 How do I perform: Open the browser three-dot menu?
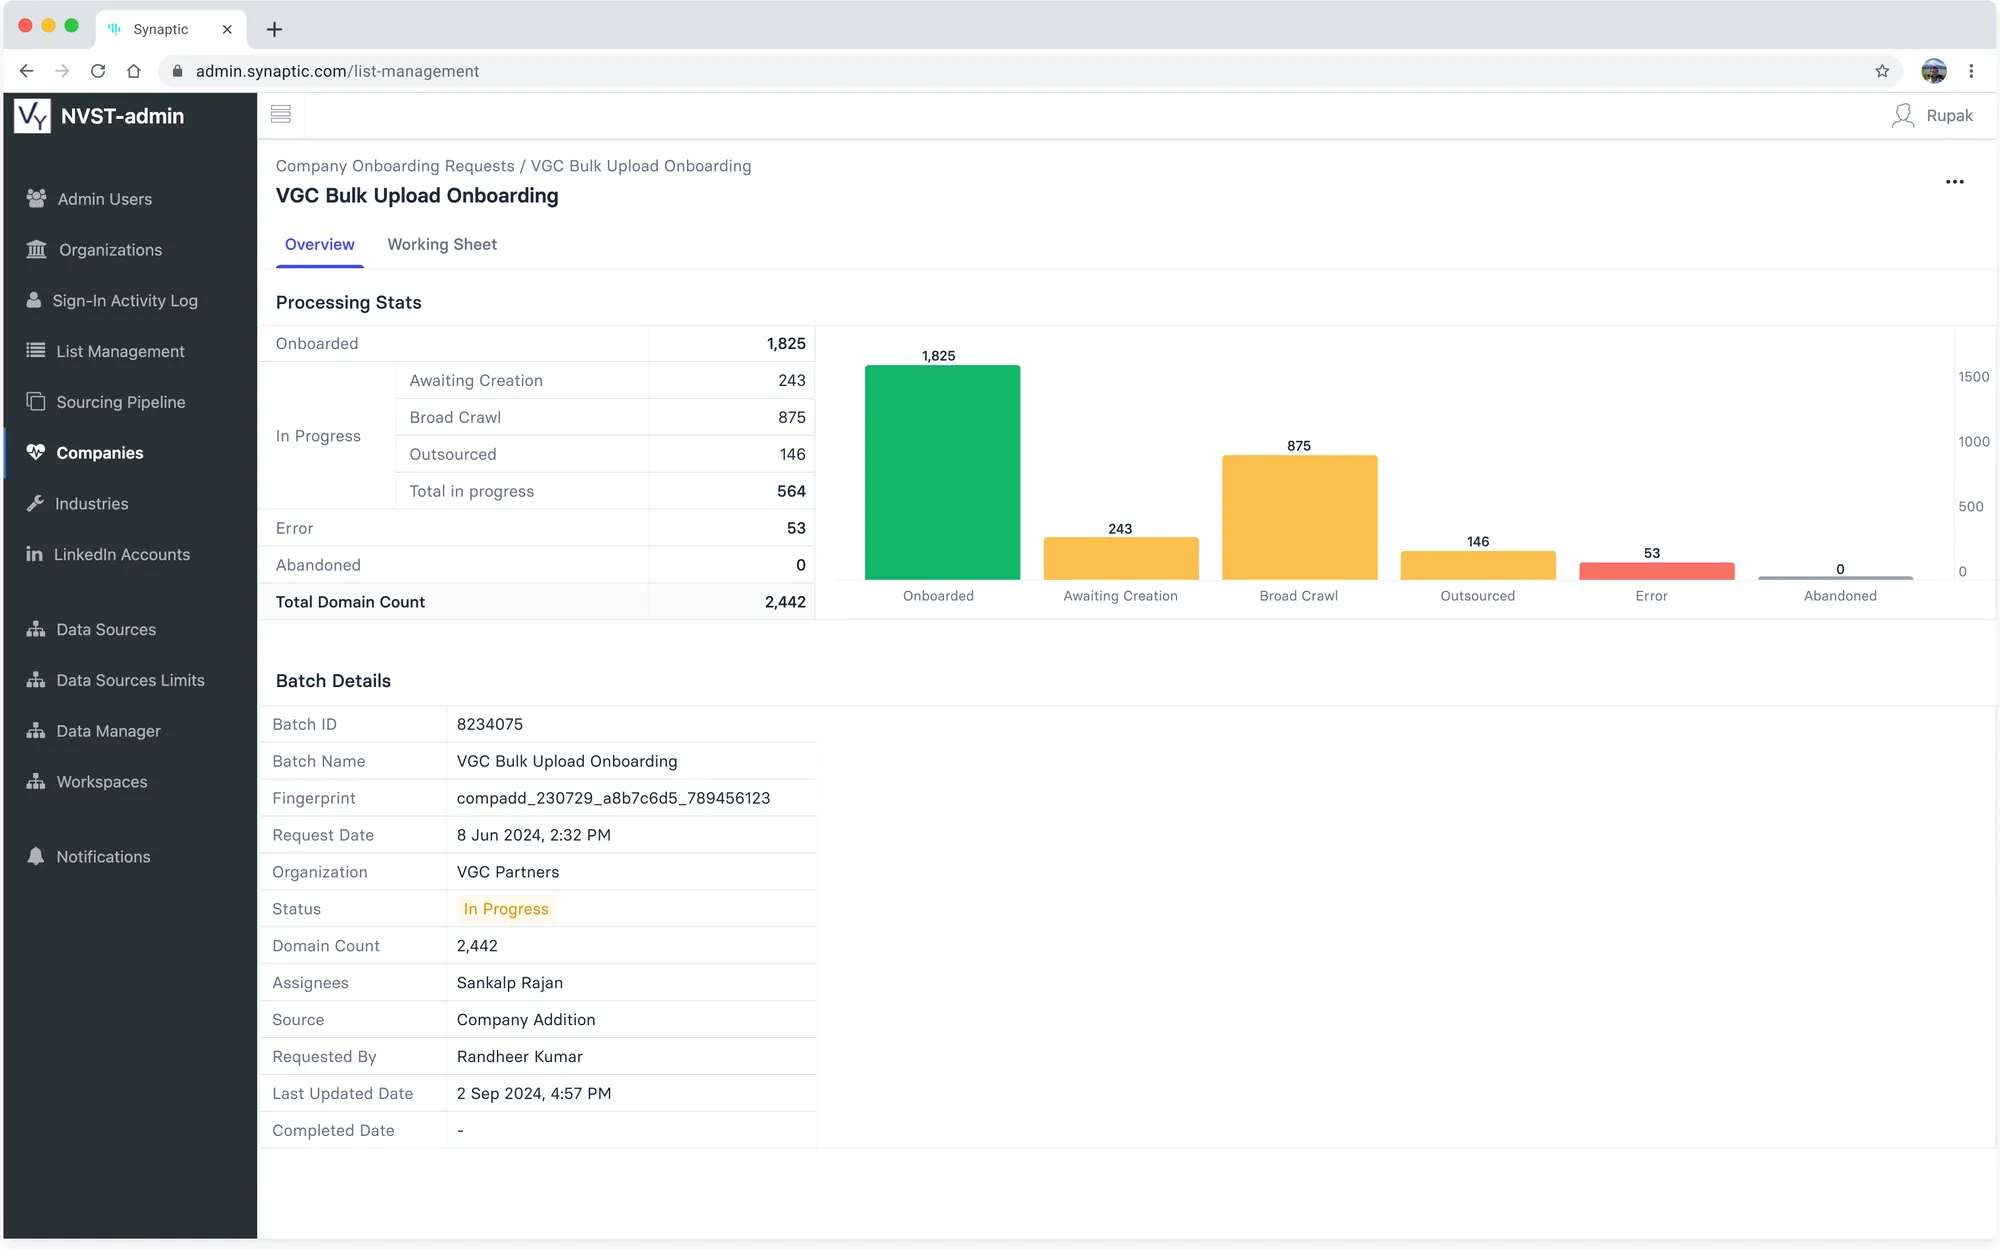(1971, 71)
